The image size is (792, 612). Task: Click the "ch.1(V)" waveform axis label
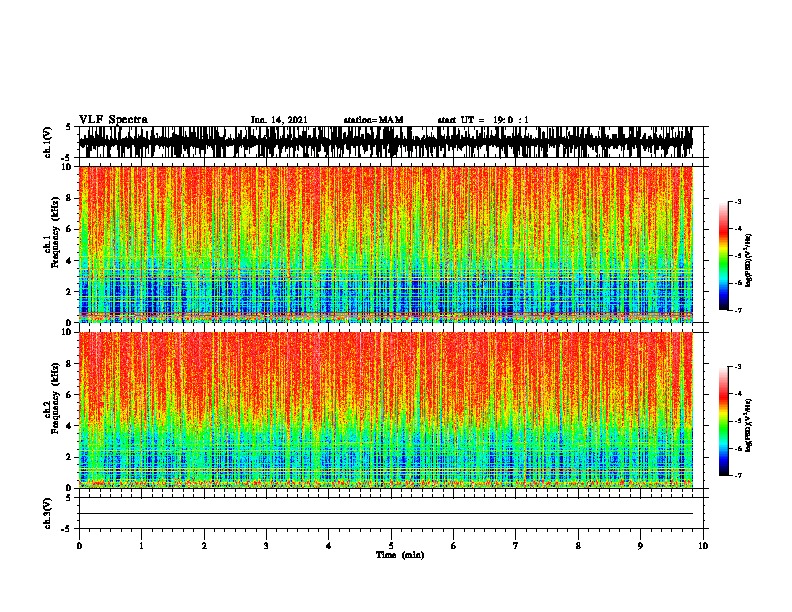pos(47,142)
